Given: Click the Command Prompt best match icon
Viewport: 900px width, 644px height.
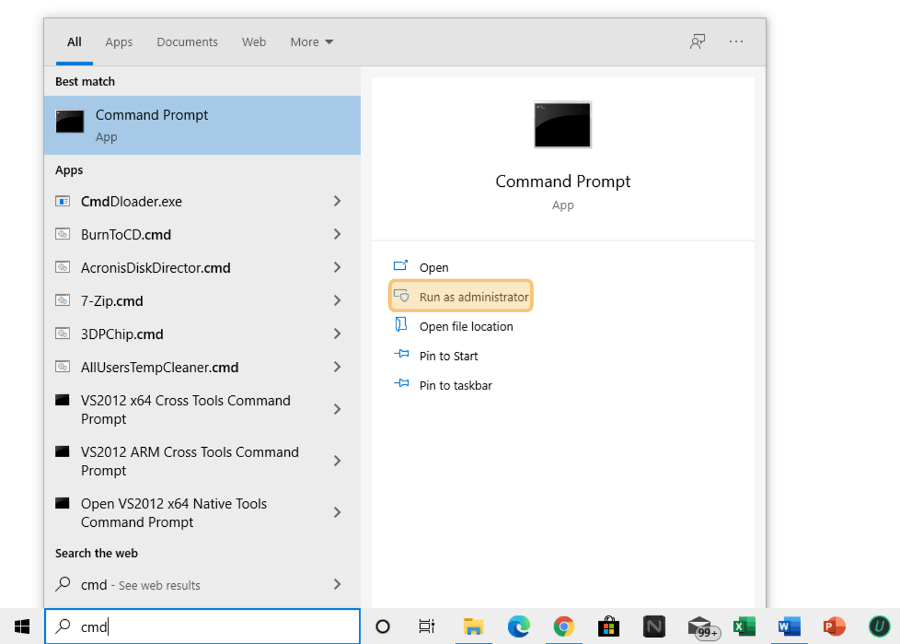Looking at the screenshot, I should tap(69, 122).
